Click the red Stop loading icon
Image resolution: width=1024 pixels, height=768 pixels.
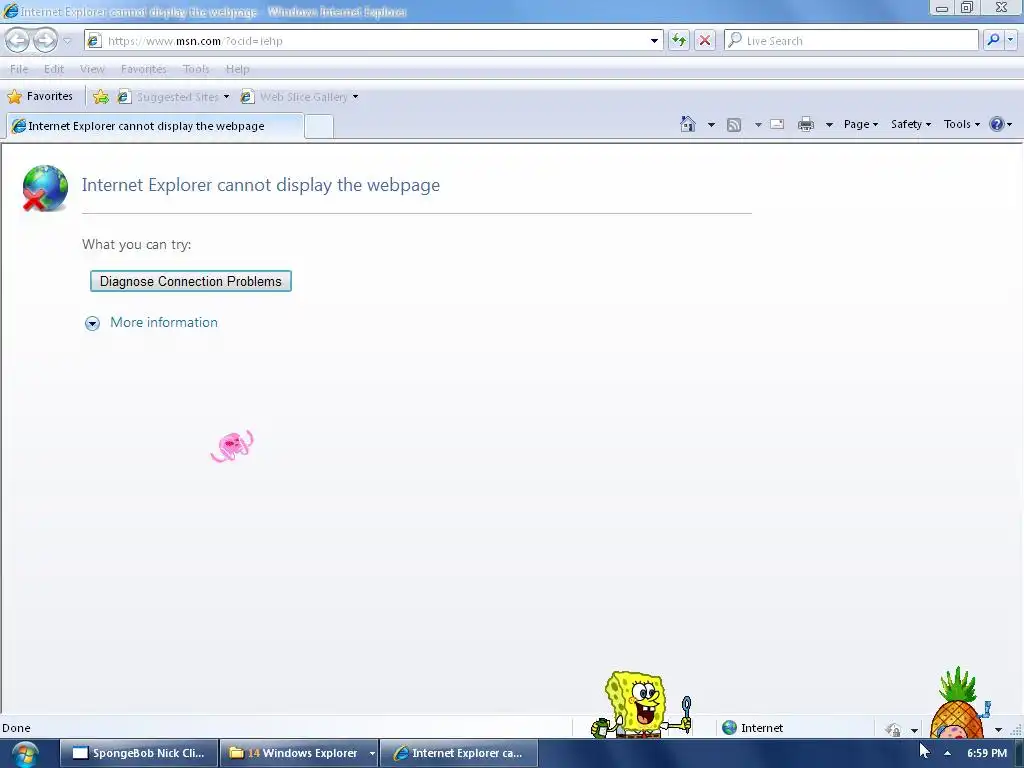pyautogui.click(x=705, y=40)
